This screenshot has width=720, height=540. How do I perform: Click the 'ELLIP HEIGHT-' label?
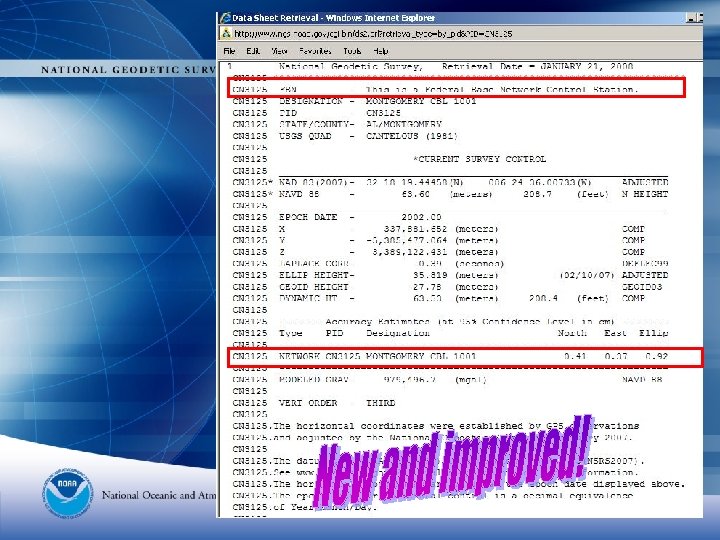tap(316, 275)
